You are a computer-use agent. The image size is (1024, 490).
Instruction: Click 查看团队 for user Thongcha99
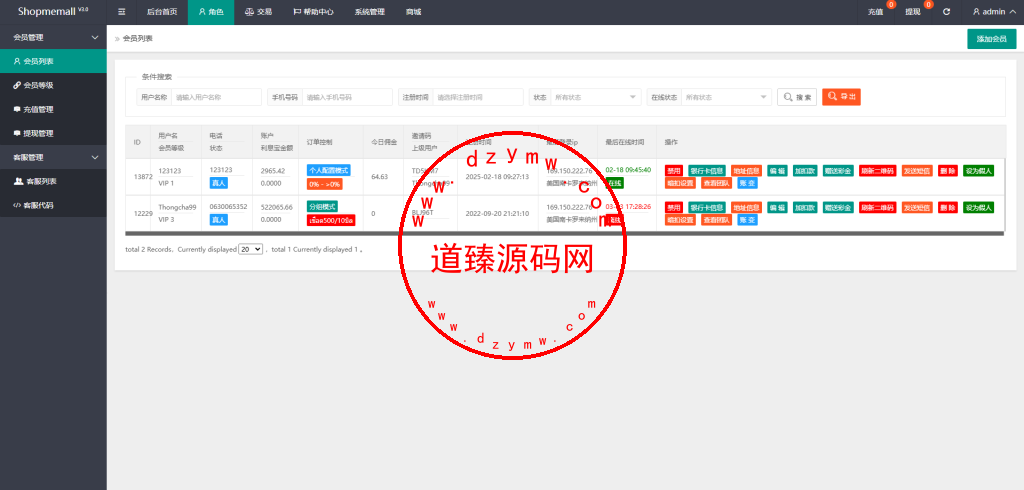[x=717, y=220]
